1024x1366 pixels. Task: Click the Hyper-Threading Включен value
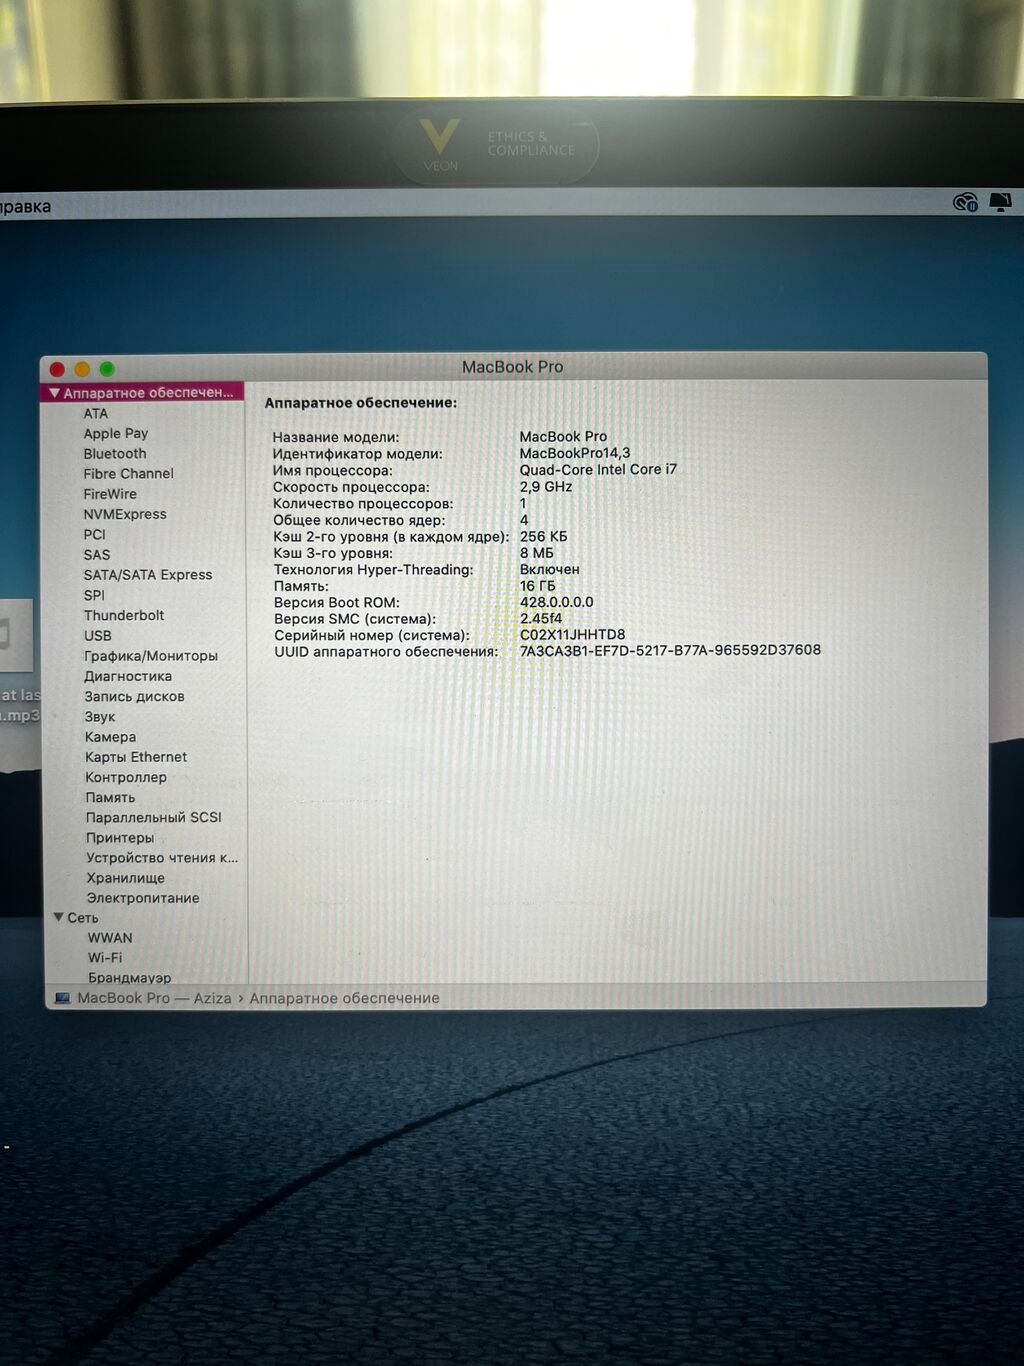click(x=550, y=569)
